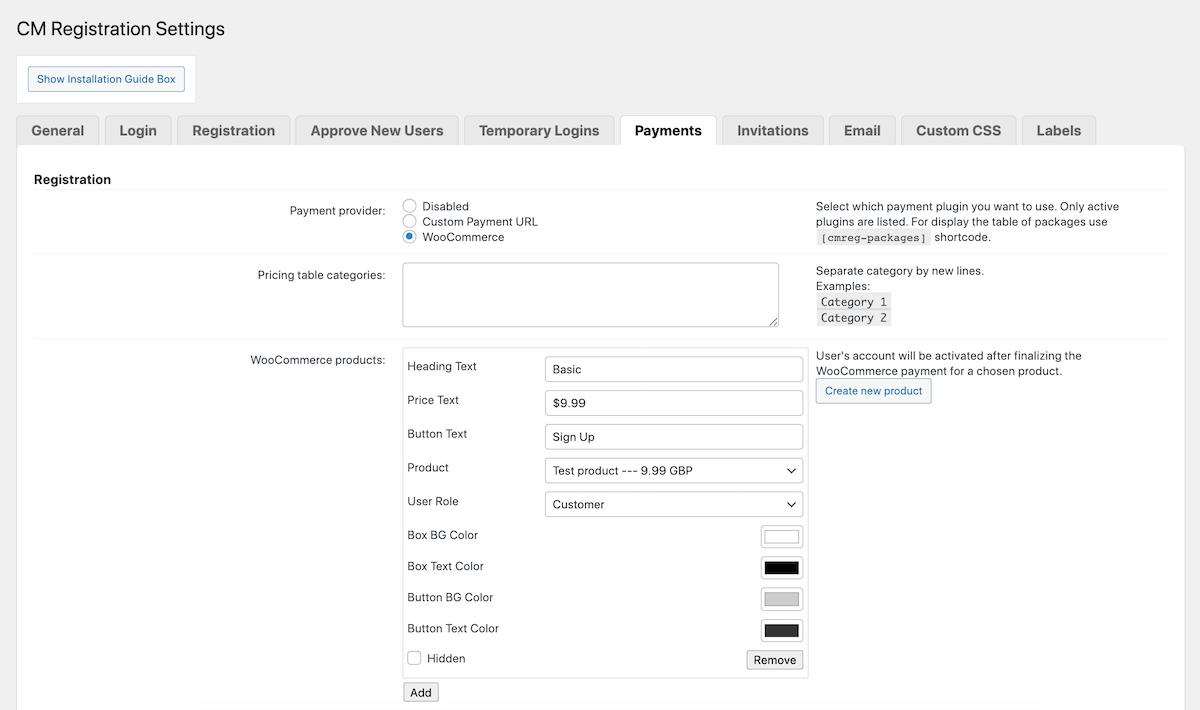Remove the Basic product entry
This screenshot has width=1200, height=710.
point(775,660)
